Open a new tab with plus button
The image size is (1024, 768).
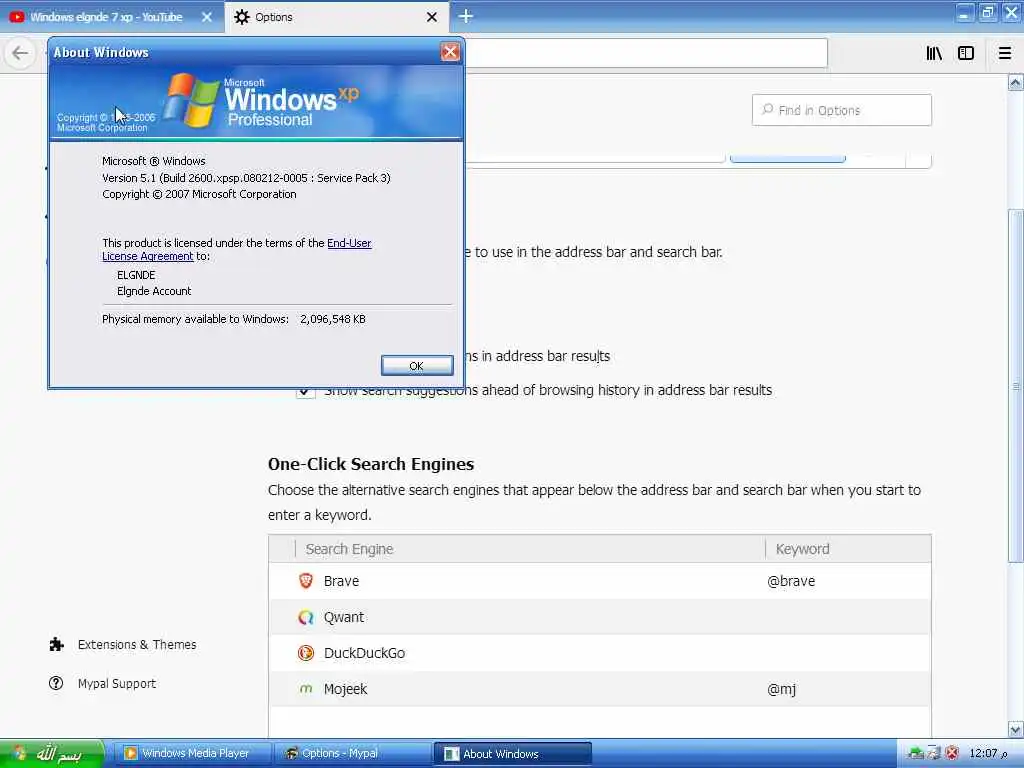(466, 16)
